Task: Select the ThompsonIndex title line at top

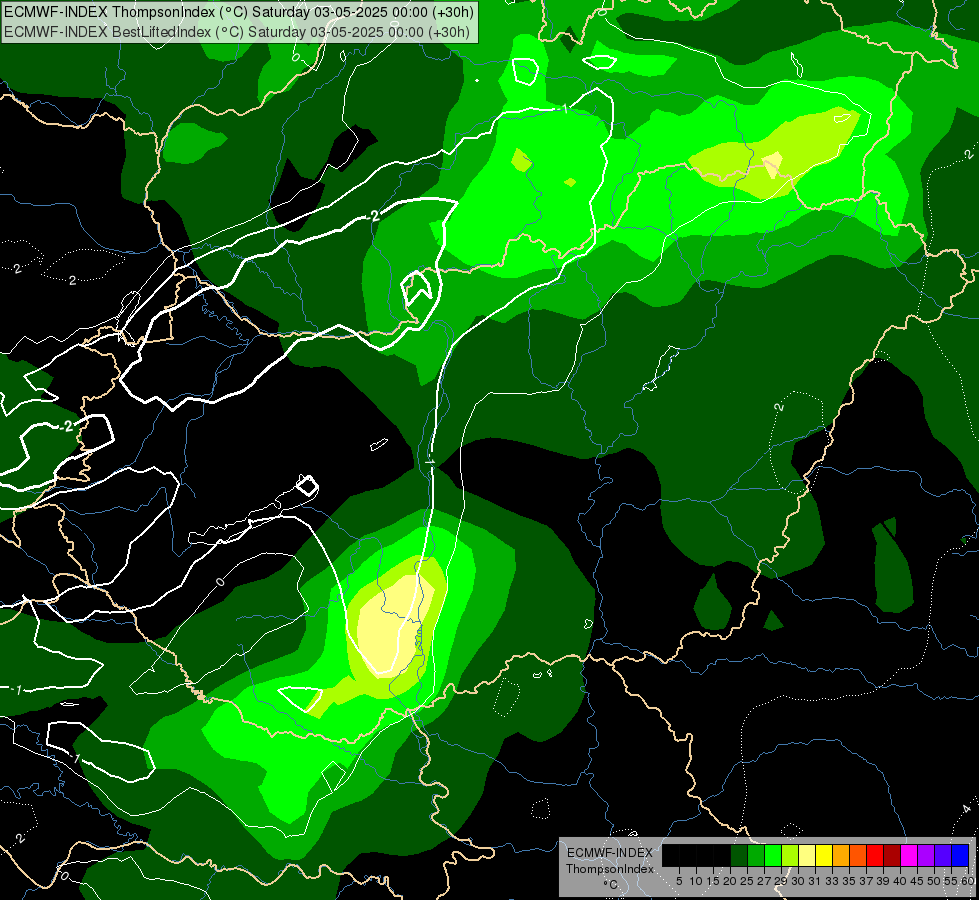Action: 239,12
